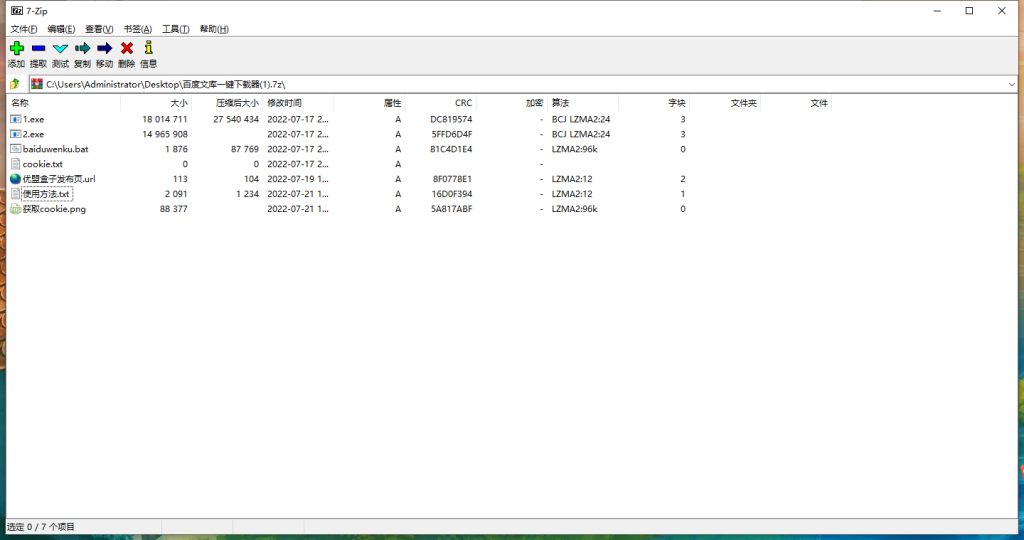Select the cookie.txt file icon
This screenshot has width=1024, height=540.
(x=16, y=164)
